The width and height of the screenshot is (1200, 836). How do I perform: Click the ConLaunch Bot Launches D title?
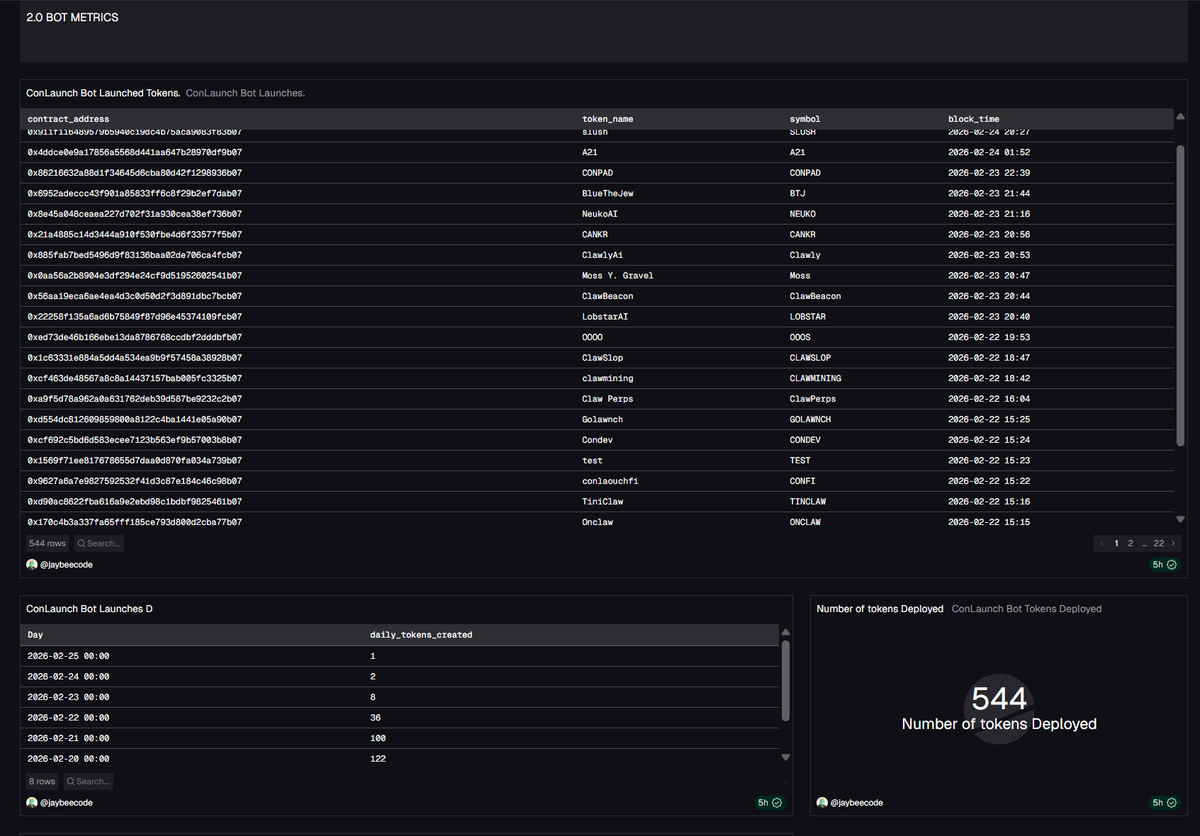click(89, 609)
